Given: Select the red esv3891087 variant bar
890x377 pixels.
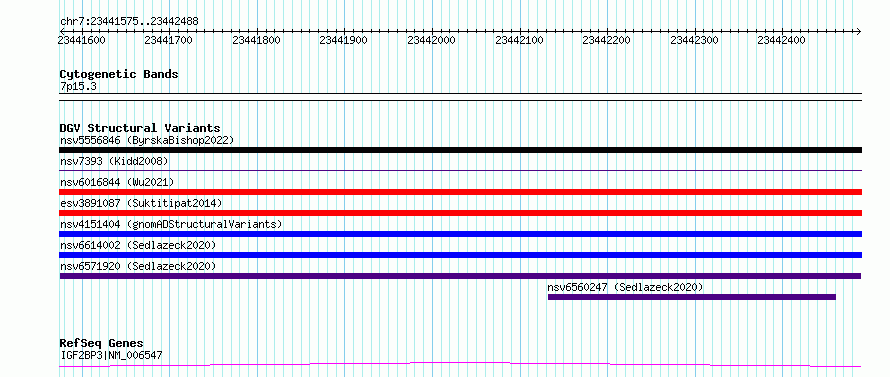Looking at the screenshot, I should click(x=460, y=213).
